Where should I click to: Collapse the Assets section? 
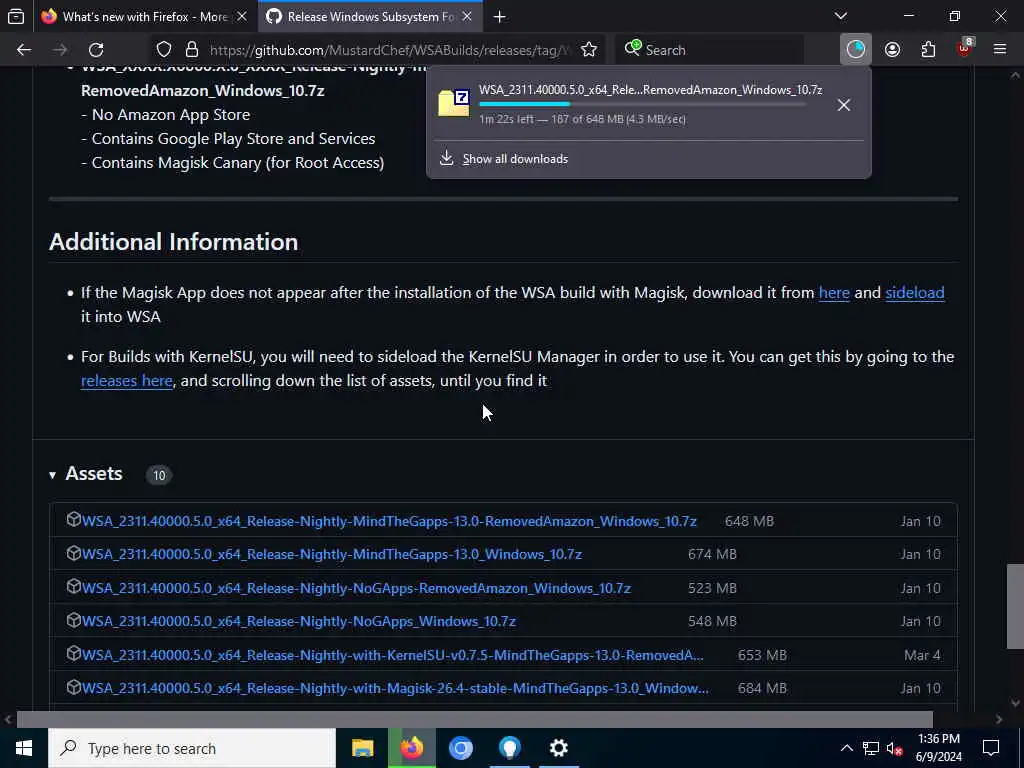[x=53, y=475]
